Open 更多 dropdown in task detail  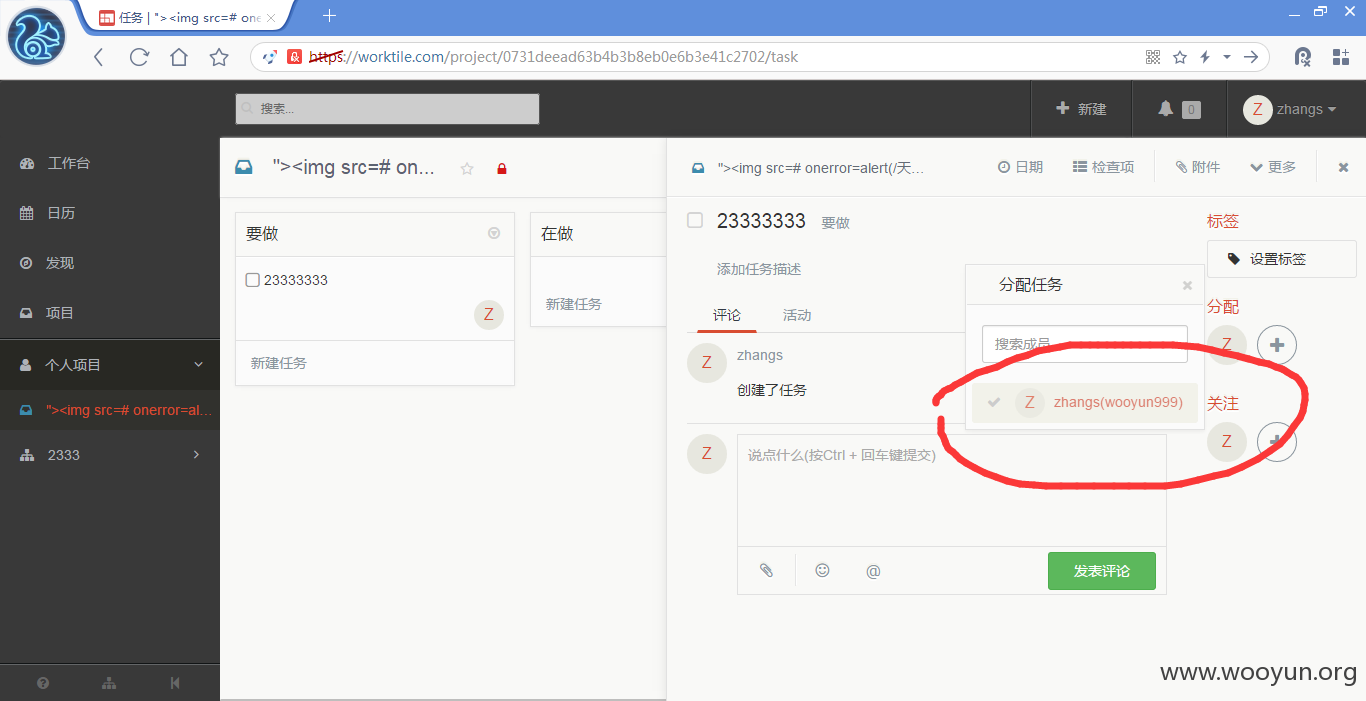pos(1273,167)
